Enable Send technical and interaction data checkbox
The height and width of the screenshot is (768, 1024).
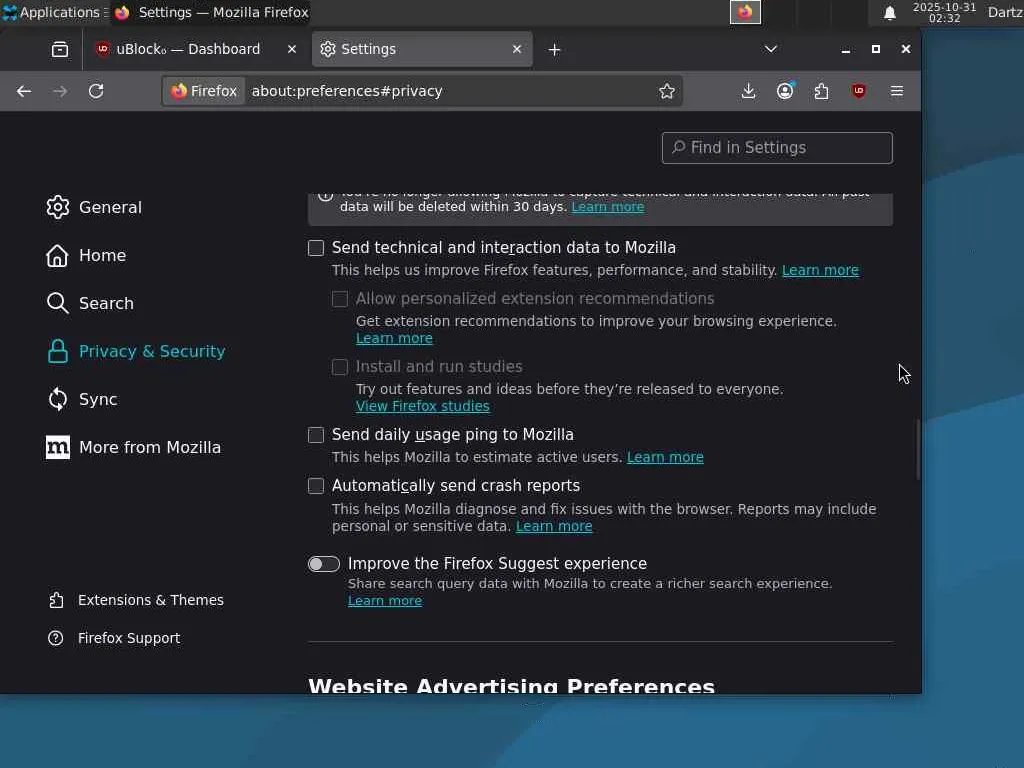[316, 248]
